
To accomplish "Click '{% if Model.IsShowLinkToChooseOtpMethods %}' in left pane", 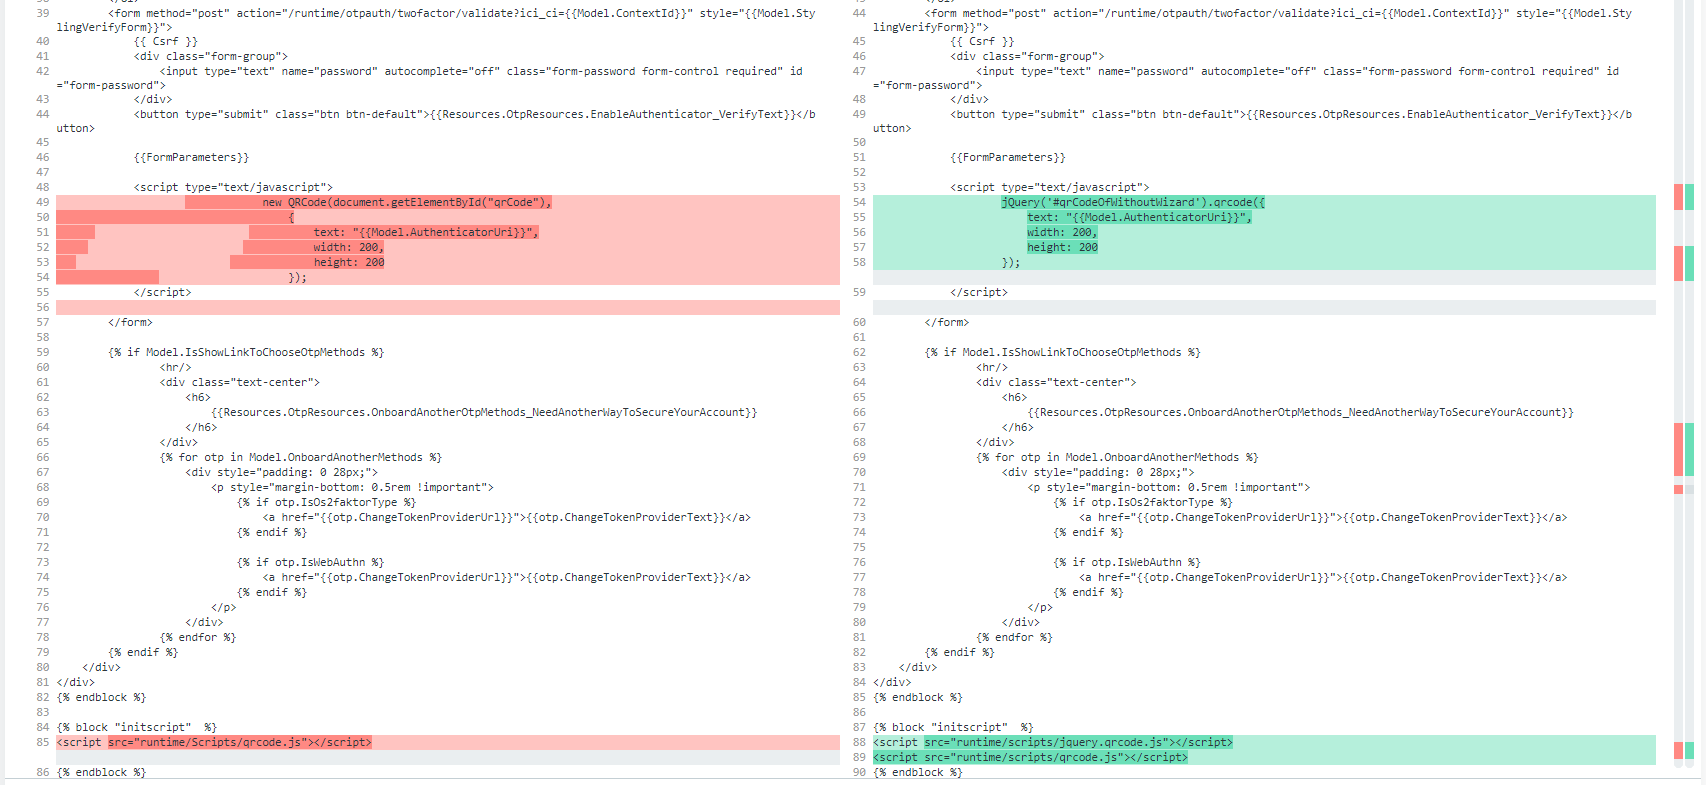I will 246,352.
